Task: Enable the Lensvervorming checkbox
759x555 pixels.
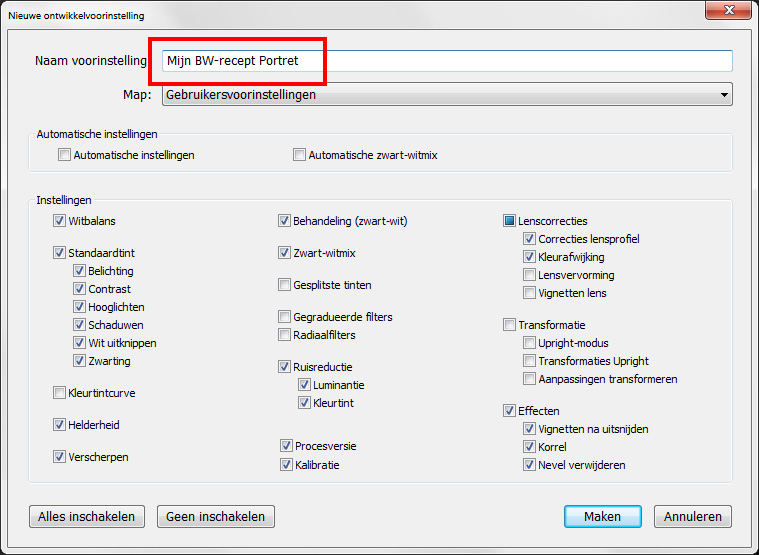Action: [530, 275]
